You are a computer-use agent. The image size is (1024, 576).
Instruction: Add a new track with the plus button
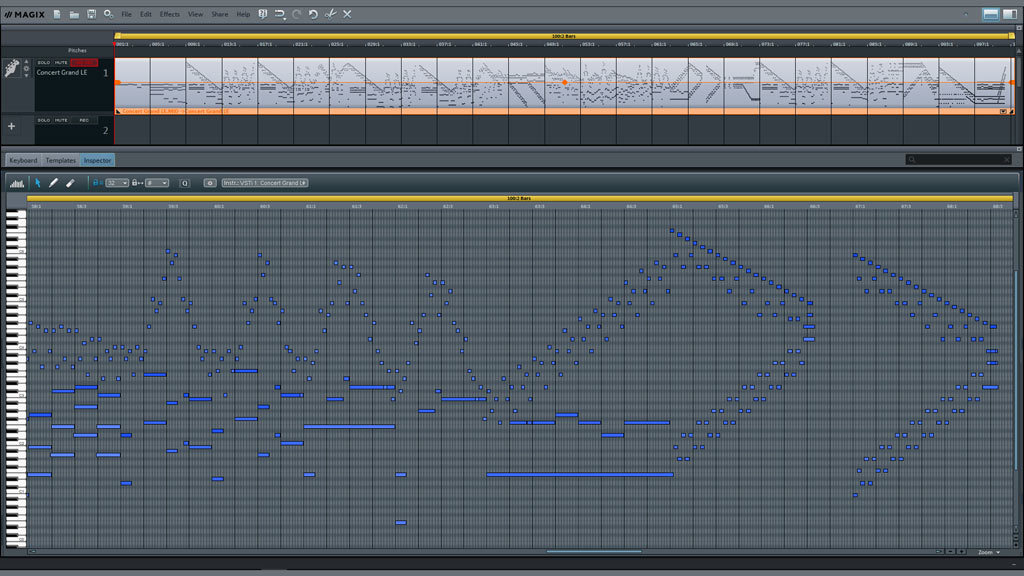(x=12, y=126)
